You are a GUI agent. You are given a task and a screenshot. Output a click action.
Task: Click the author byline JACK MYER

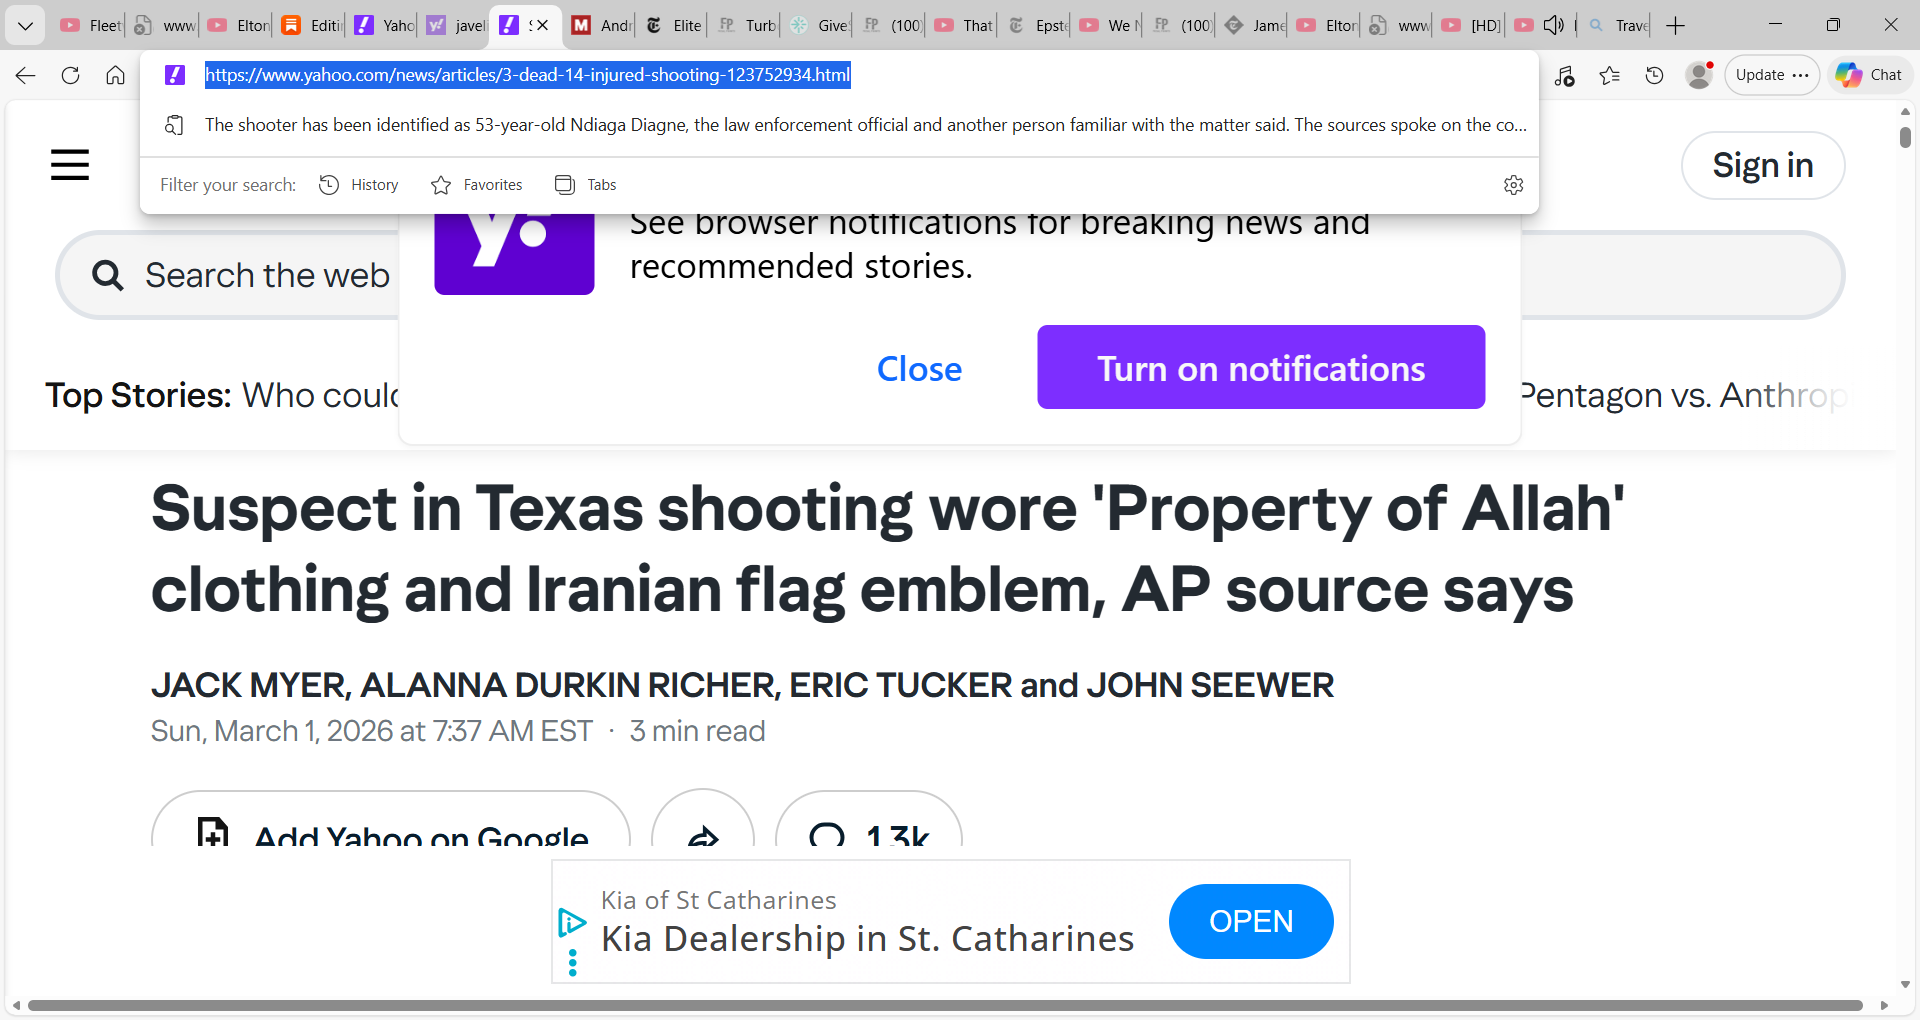tap(248, 685)
